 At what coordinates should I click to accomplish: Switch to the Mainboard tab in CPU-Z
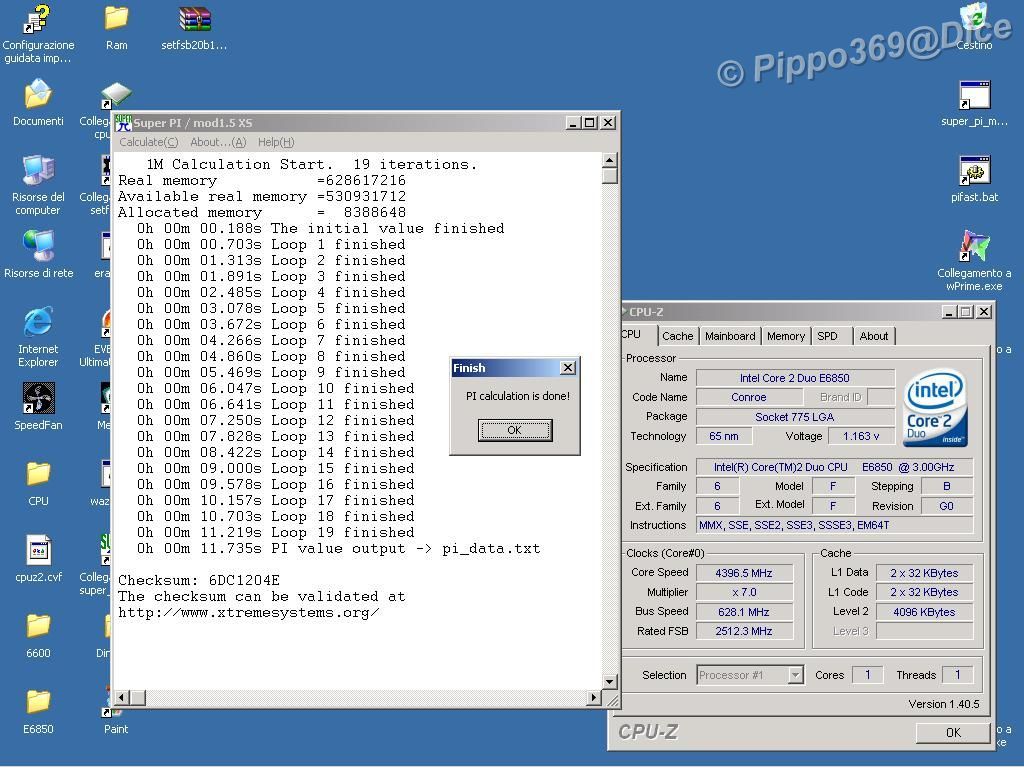point(729,336)
